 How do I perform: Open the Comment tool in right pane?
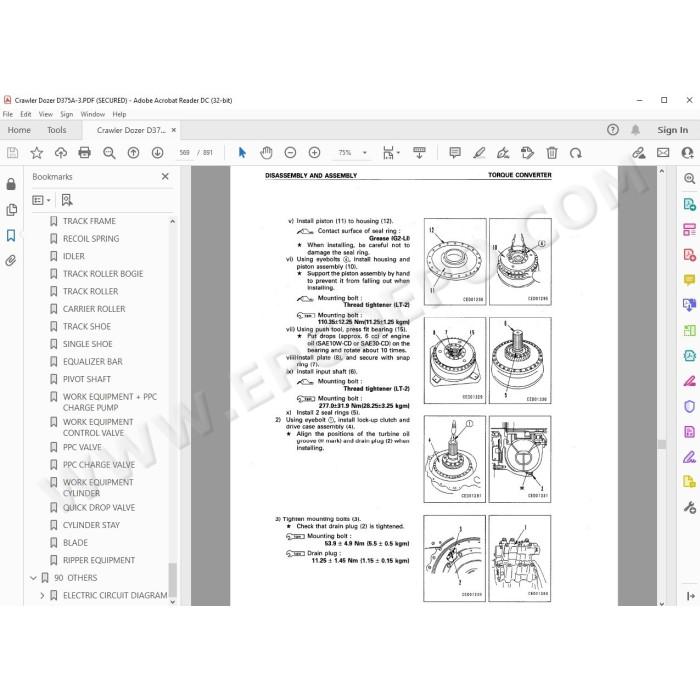click(x=689, y=280)
